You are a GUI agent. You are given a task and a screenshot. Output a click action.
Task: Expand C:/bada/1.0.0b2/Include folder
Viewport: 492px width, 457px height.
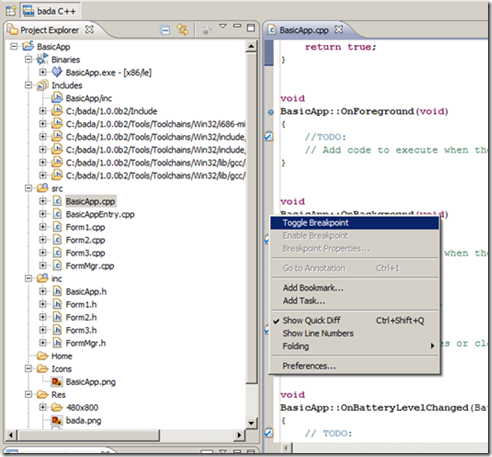click(x=43, y=111)
